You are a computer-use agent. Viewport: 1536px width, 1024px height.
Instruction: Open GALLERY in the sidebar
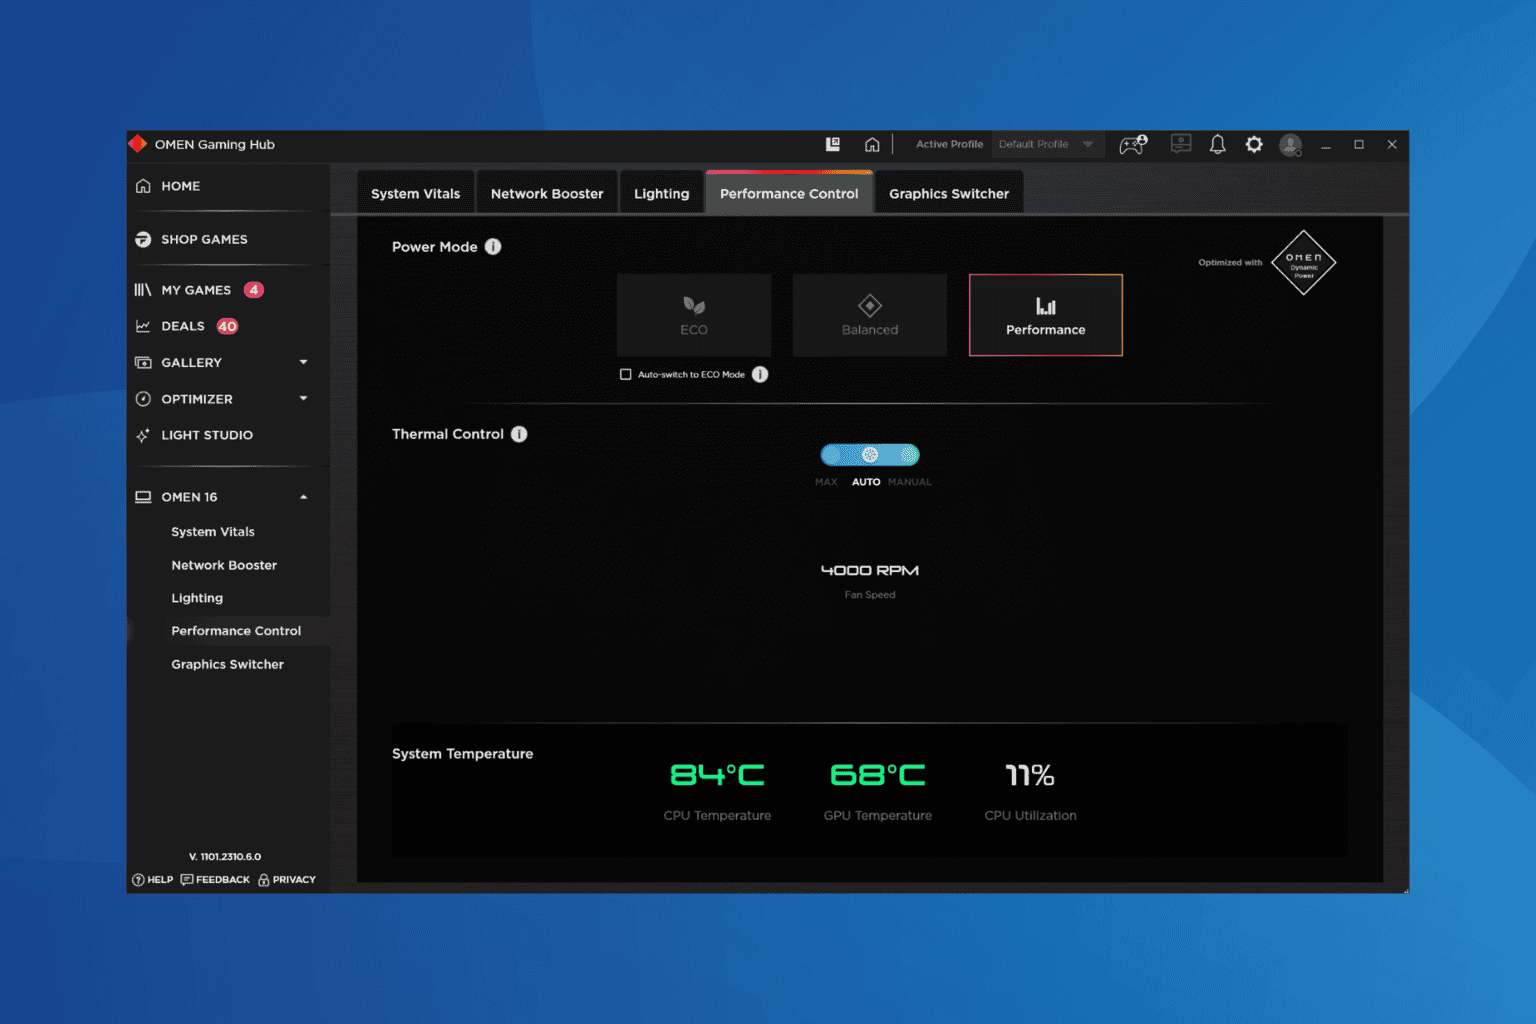pyautogui.click(x=191, y=362)
